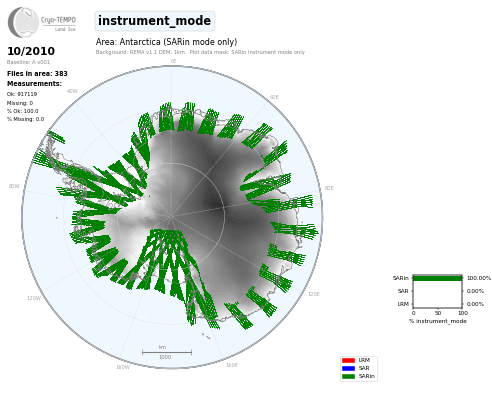This screenshot has height=410, width=492.
Task: Click the 80E longitude label
Action: coord(329,188)
